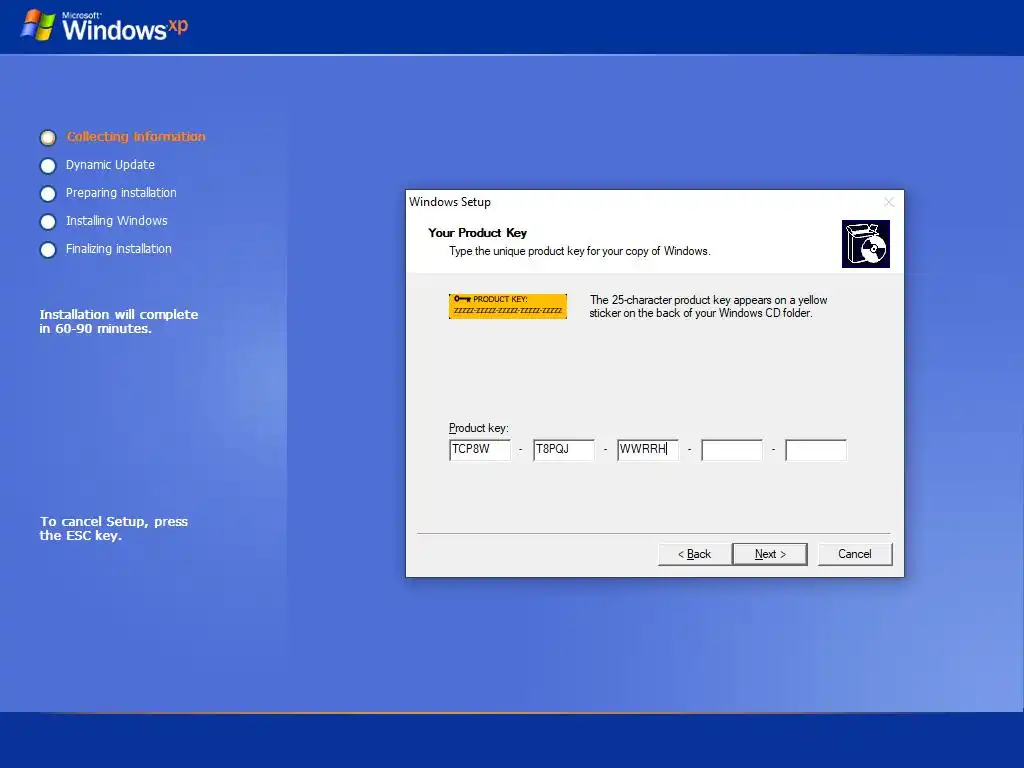Select the Collecting information step bullet
The height and width of the screenshot is (768, 1024).
(x=48, y=138)
